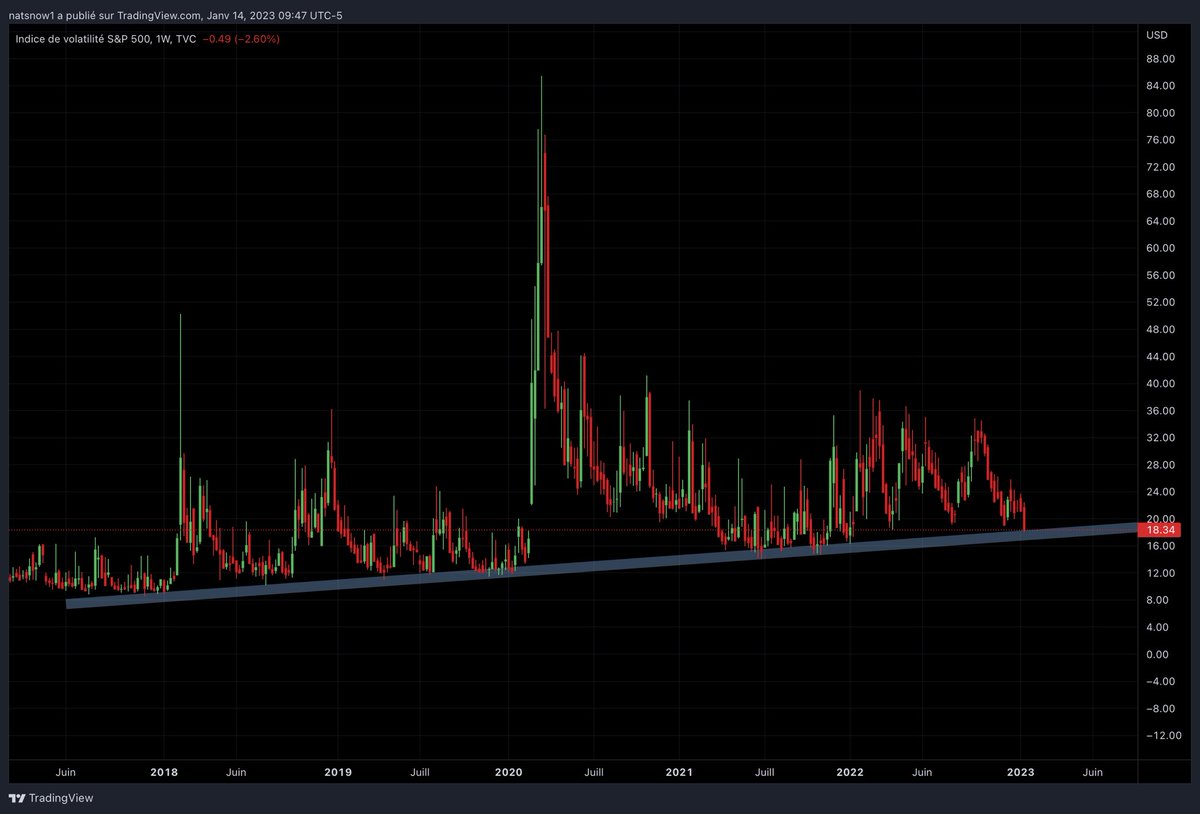Click the 24.00 price axis label
This screenshot has width=1200, height=814.
click(1160, 492)
